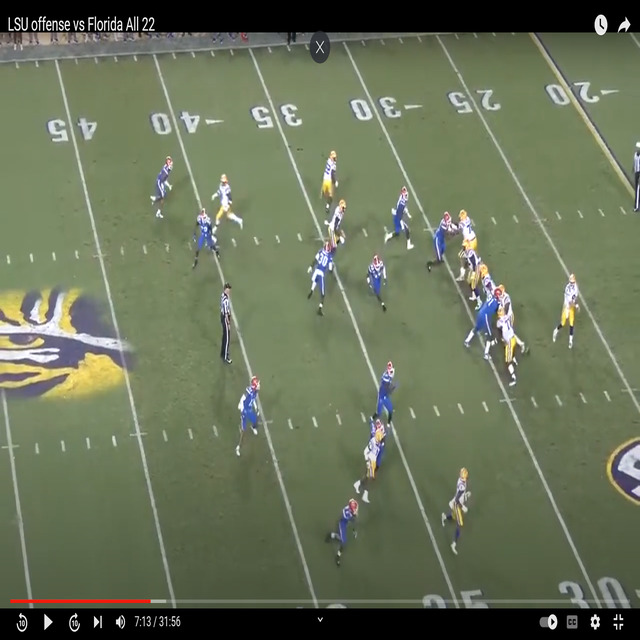Click the Watch Later clock icon
This screenshot has height=640, width=640.
pos(600,25)
